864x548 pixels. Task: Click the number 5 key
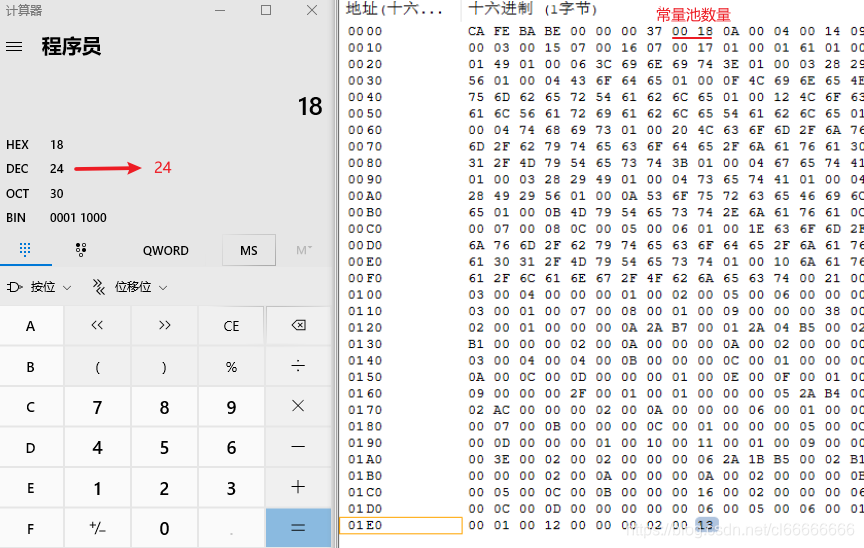(x=164, y=448)
